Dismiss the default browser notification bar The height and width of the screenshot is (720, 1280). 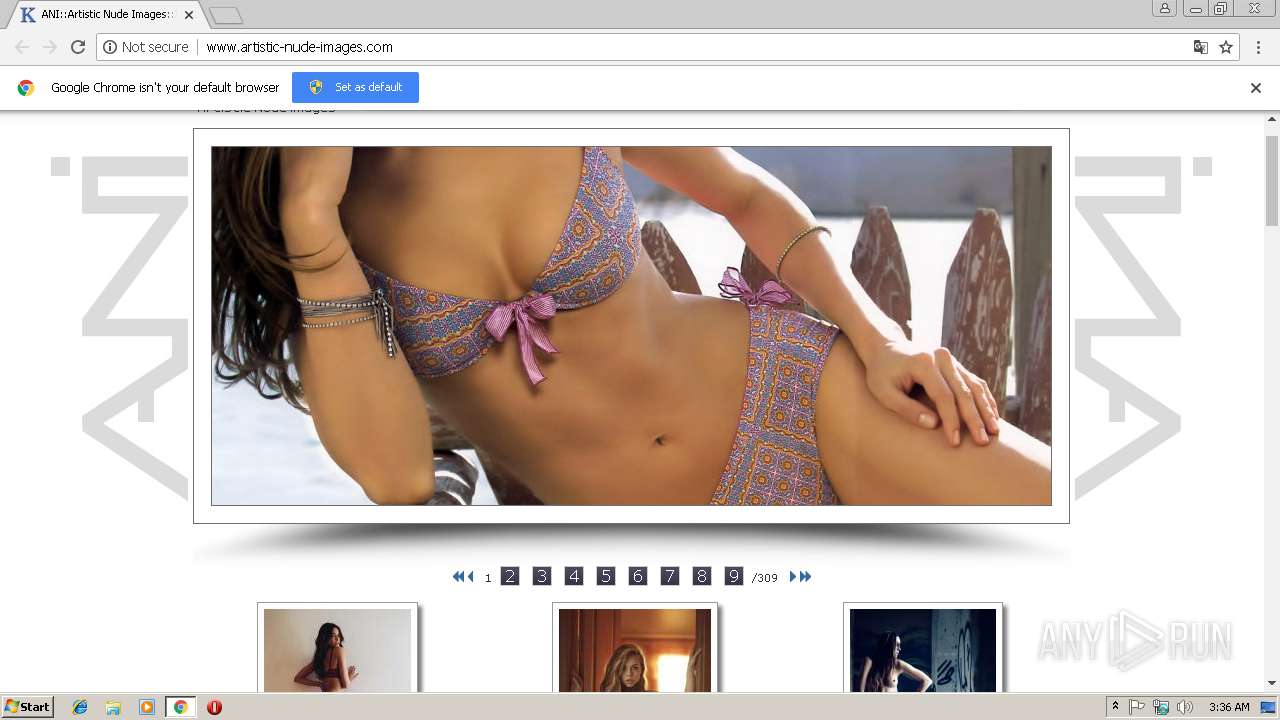click(1256, 88)
